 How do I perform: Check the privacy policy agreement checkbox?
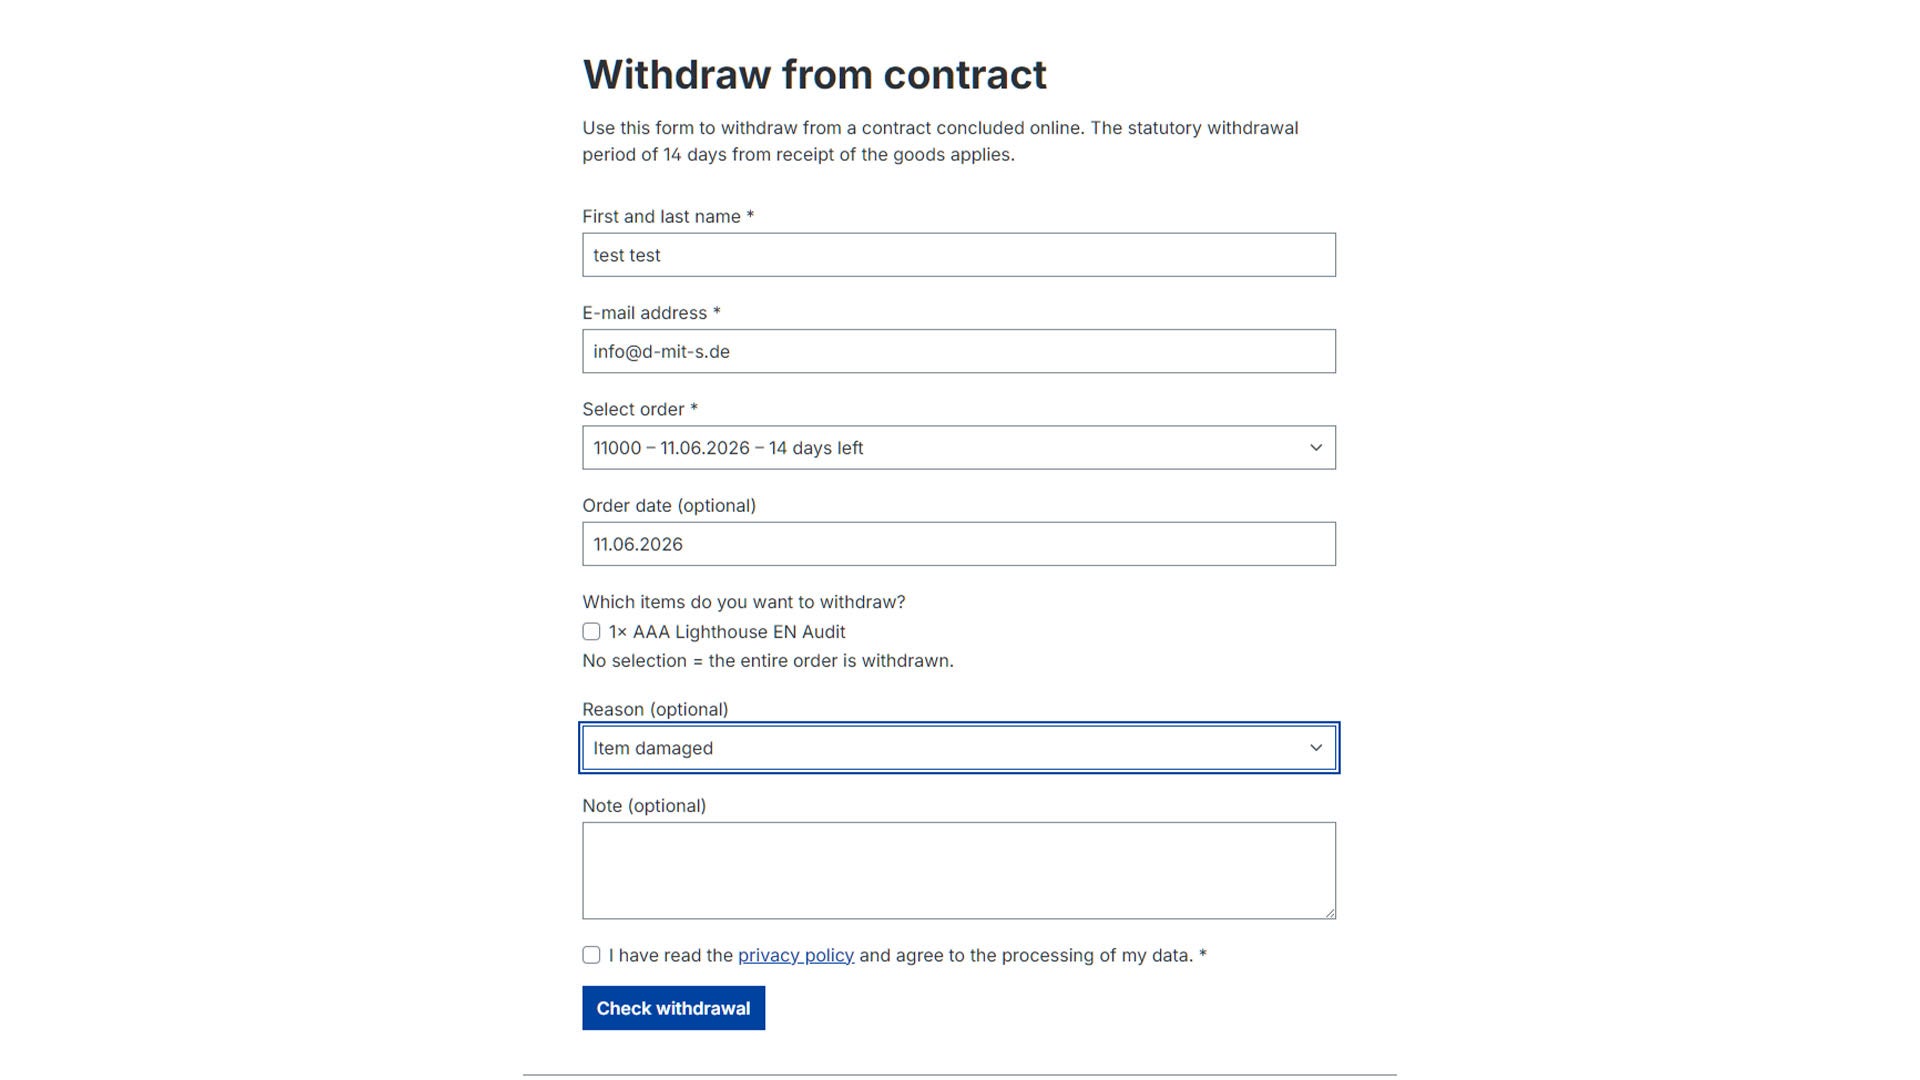tap(591, 955)
